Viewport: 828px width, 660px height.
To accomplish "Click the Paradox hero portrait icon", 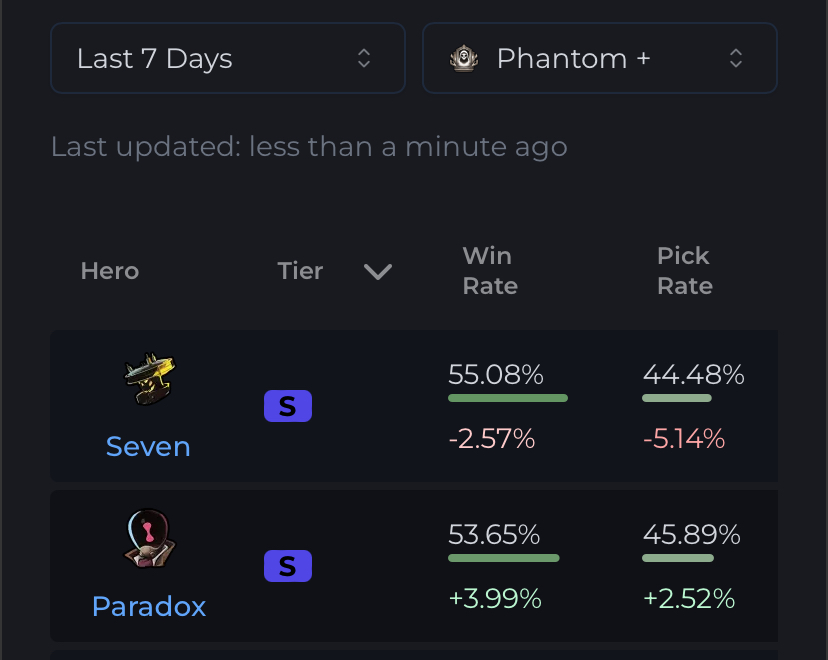I will coord(149,538).
